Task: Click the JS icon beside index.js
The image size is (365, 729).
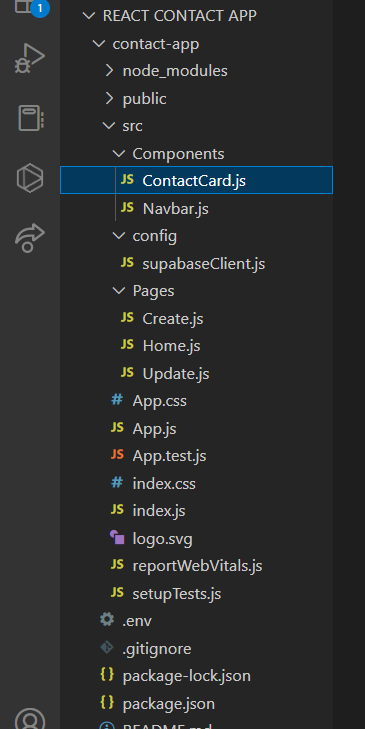Action: click(117, 510)
